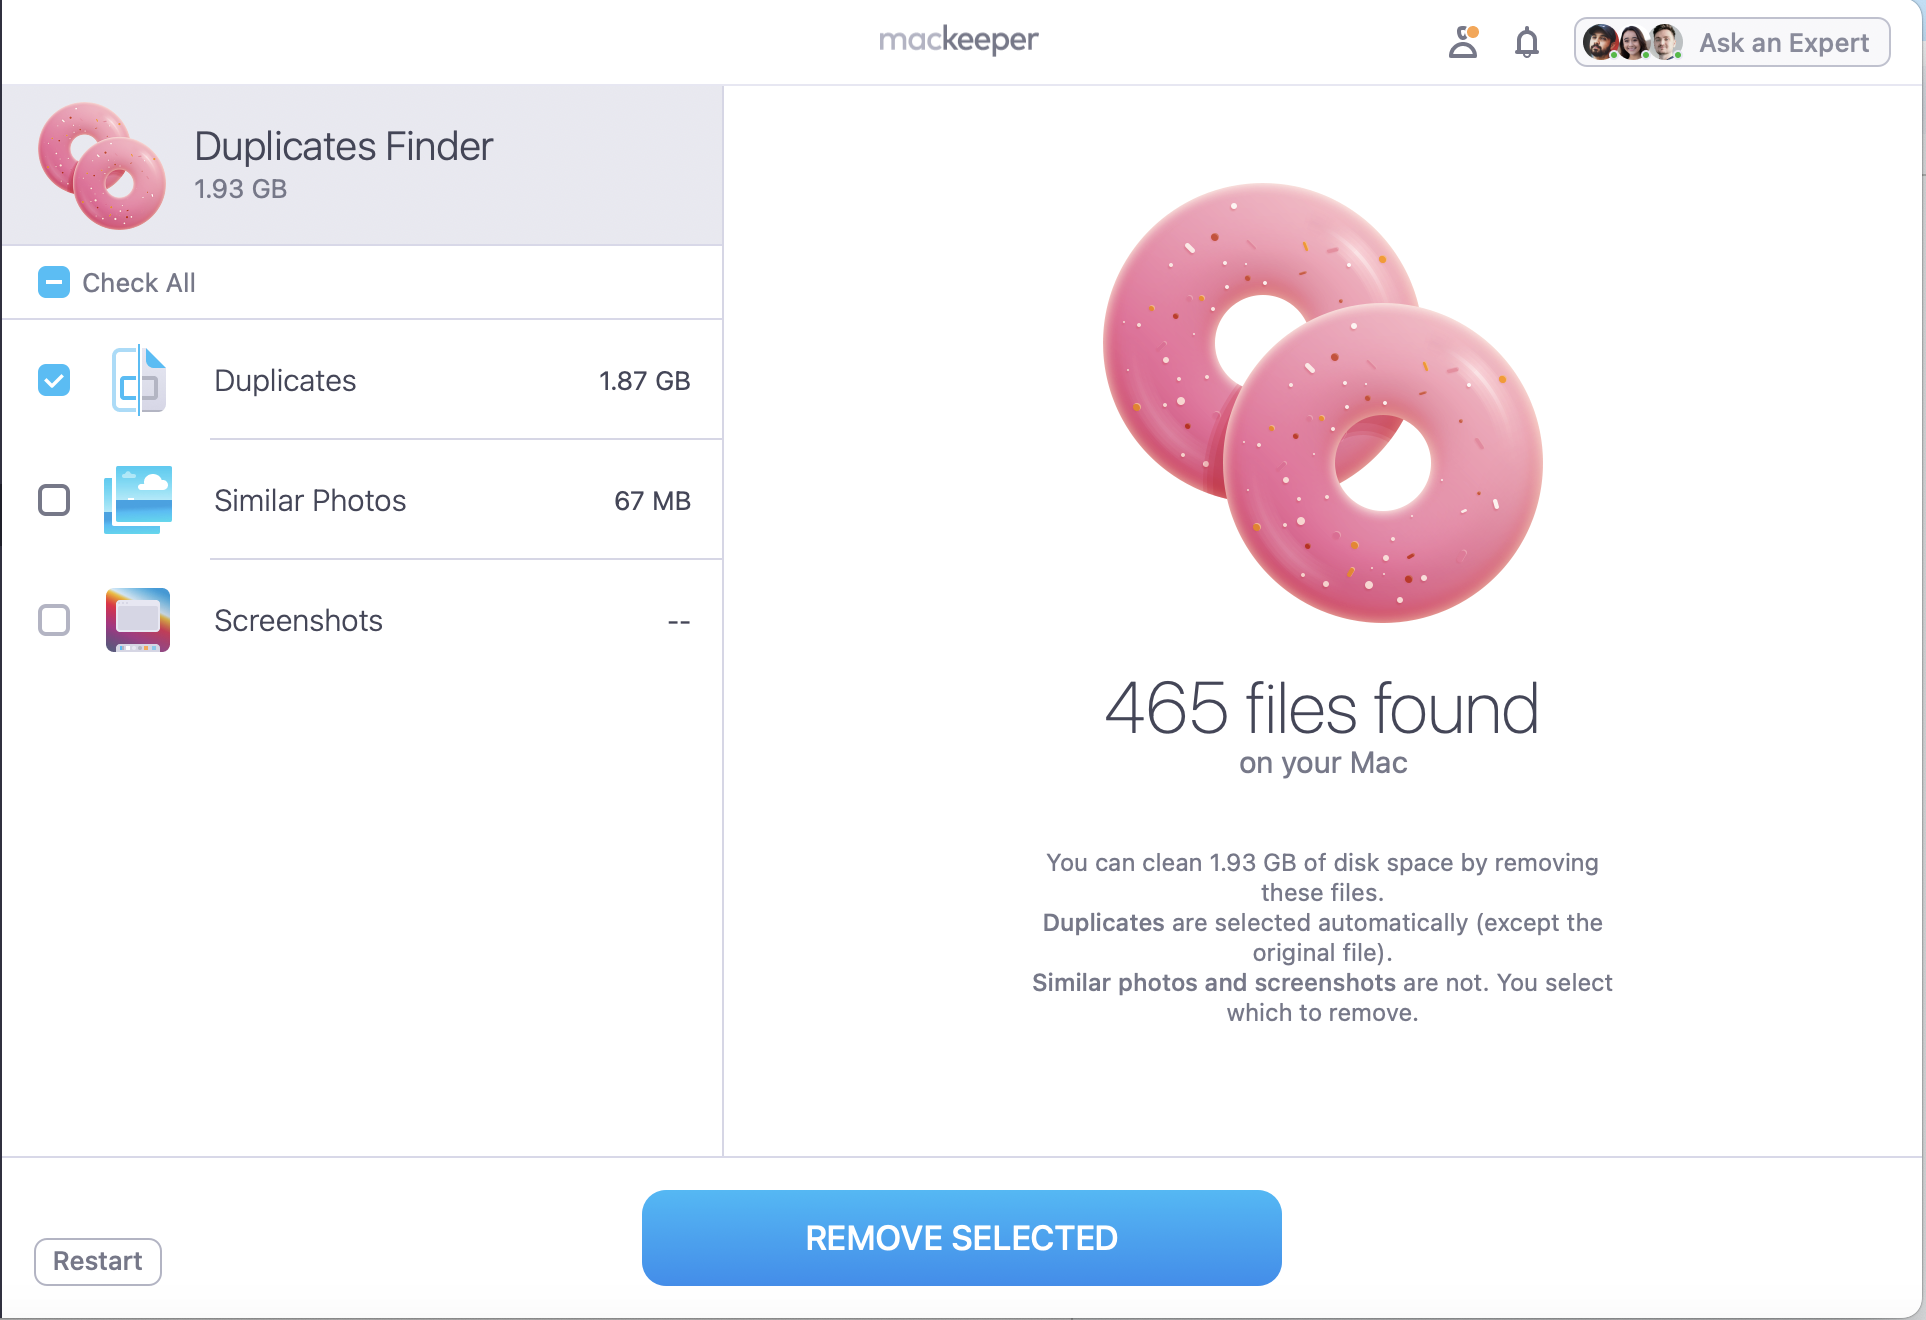The width and height of the screenshot is (1926, 1320).
Task: Open the Duplicates row to view files
Action: click(x=400, y=381)
